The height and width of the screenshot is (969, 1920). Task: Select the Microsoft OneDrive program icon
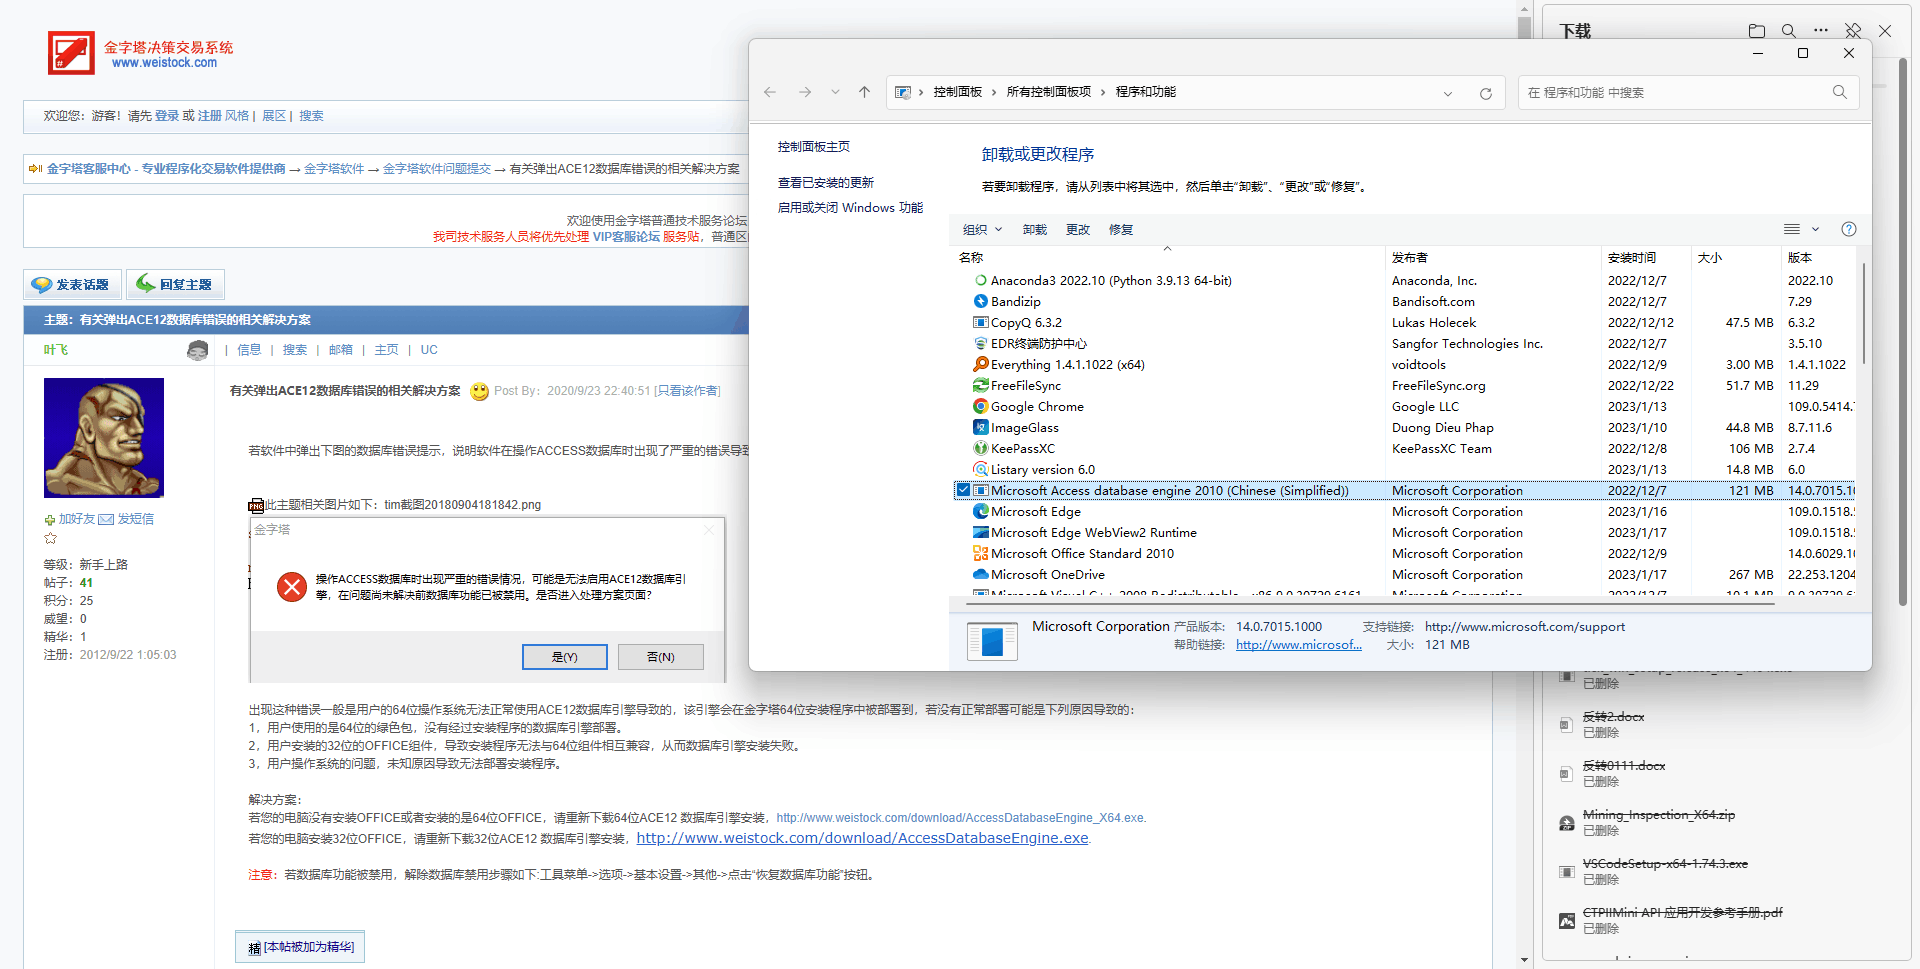[981, 575]
